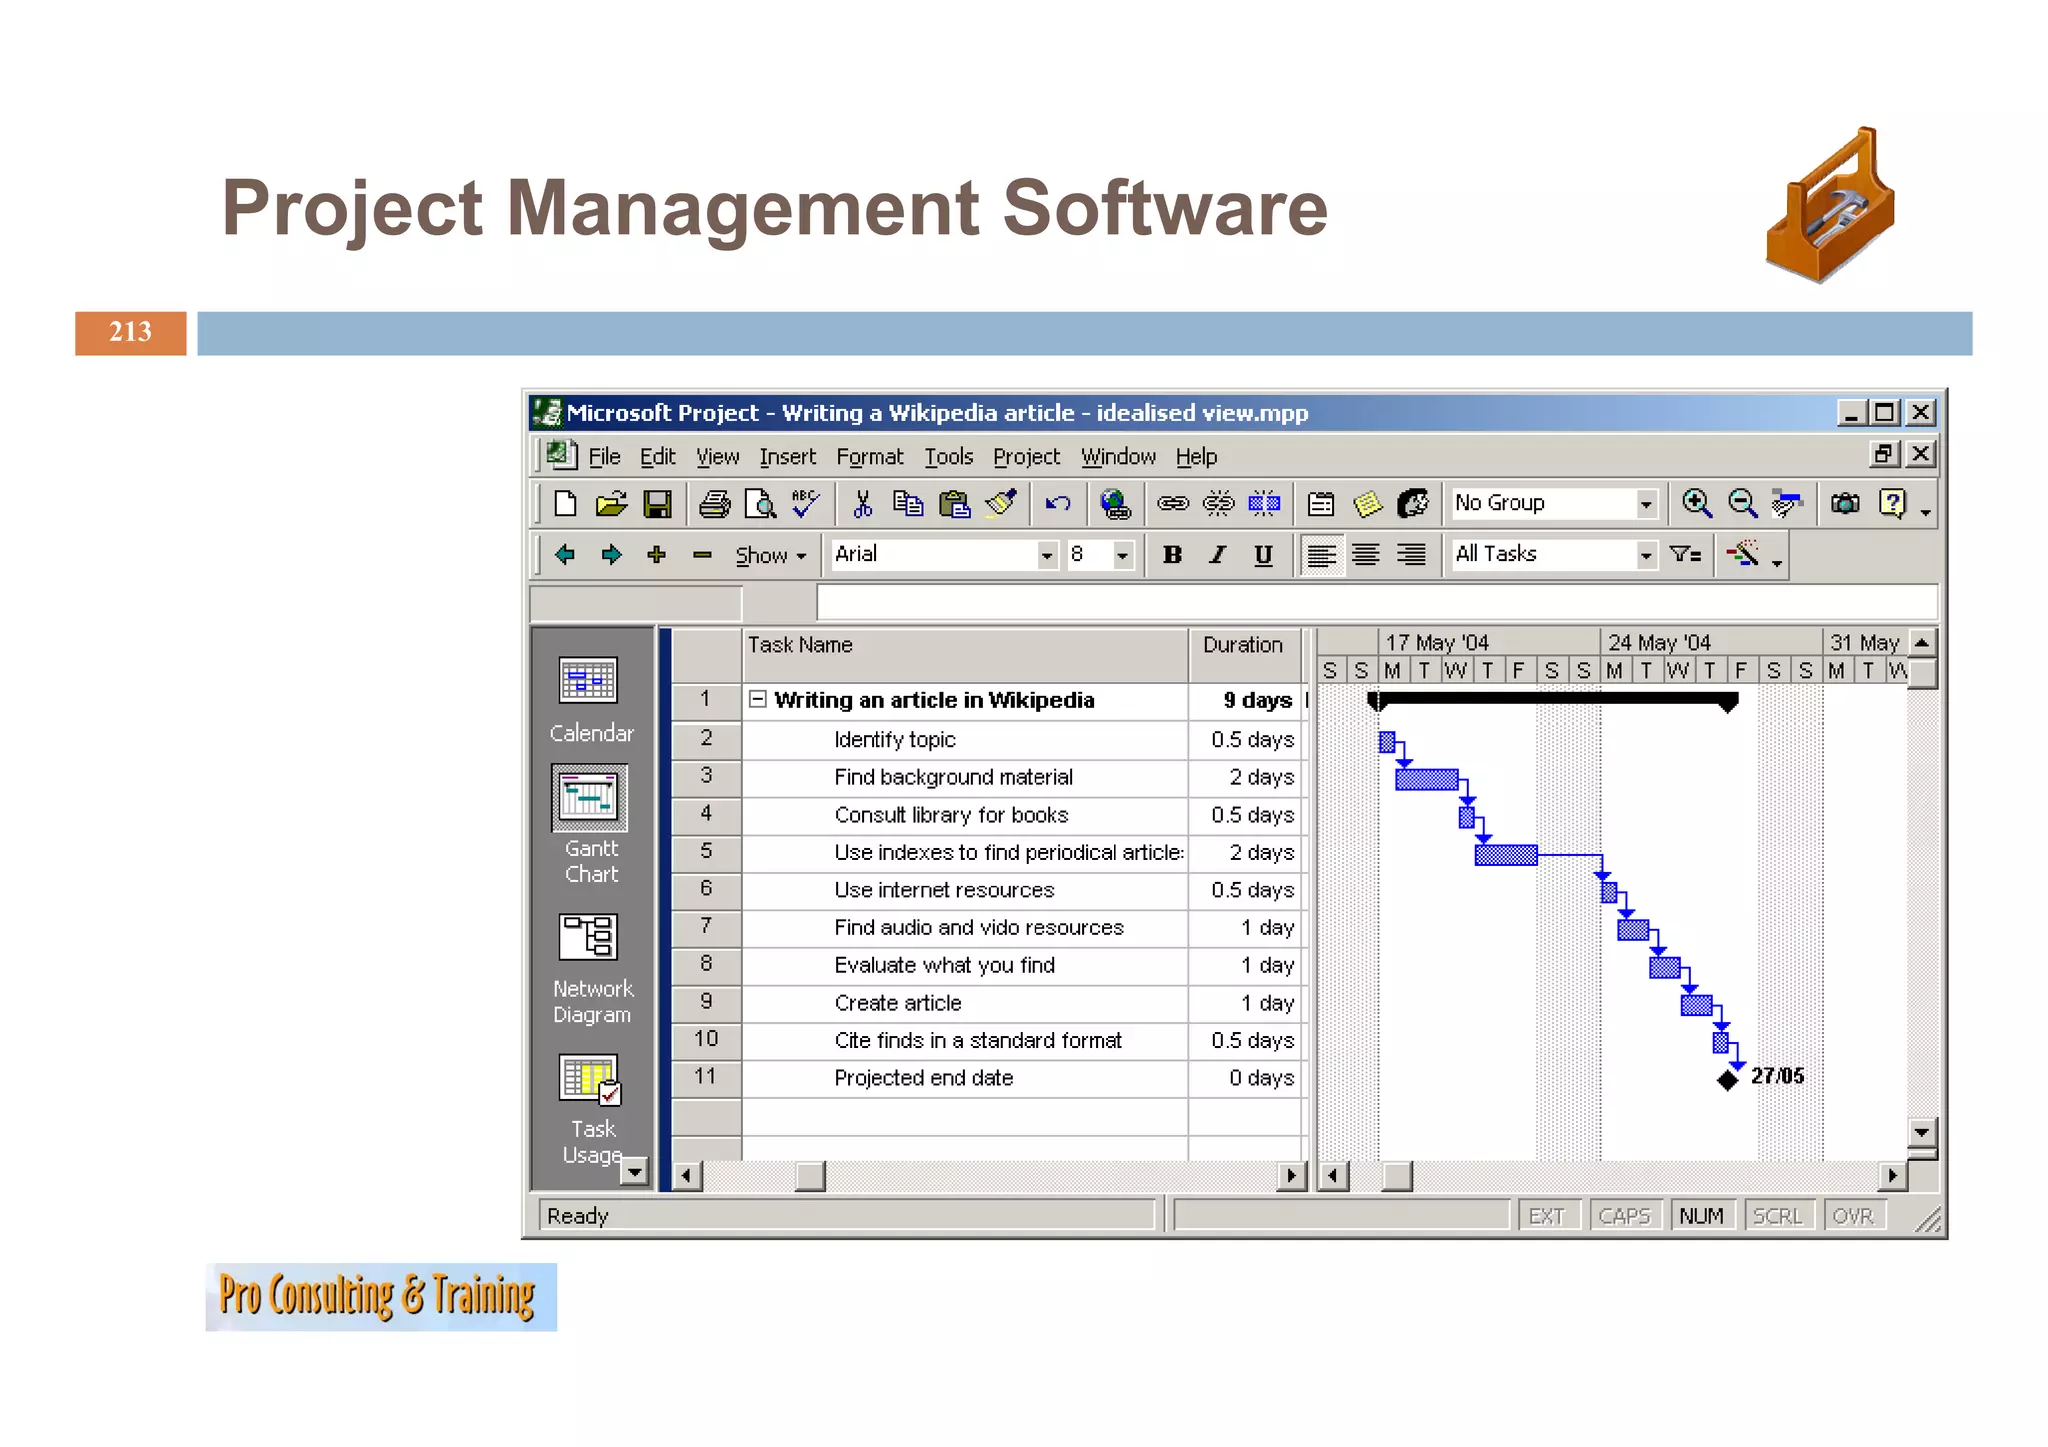
Task: Switch to the Calendar view
Action: (590, 700)
